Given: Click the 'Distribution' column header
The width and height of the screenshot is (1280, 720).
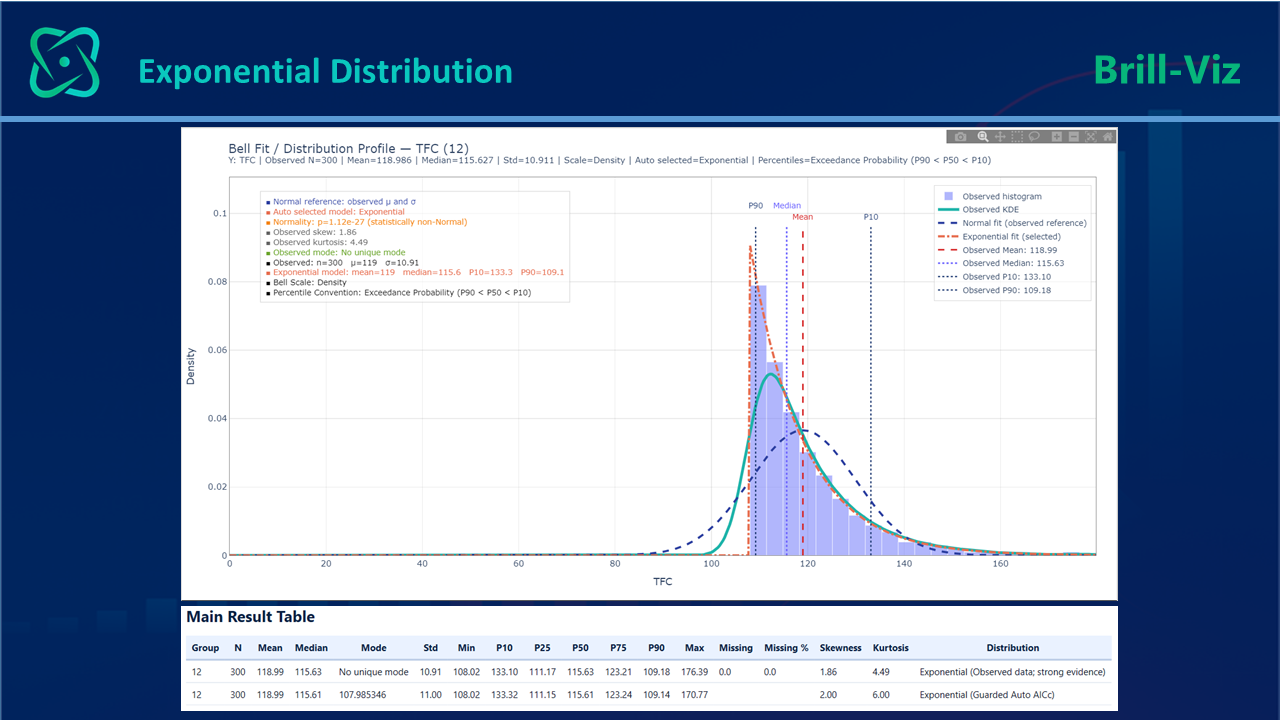Looking at the screenshot, I should (1012, 648).
